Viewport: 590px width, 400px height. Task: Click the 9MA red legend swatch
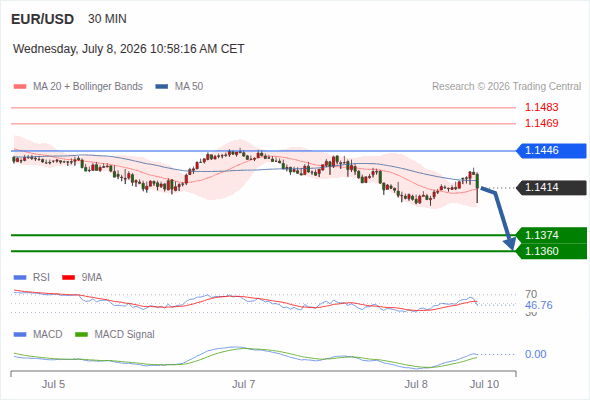coord(68,278)
